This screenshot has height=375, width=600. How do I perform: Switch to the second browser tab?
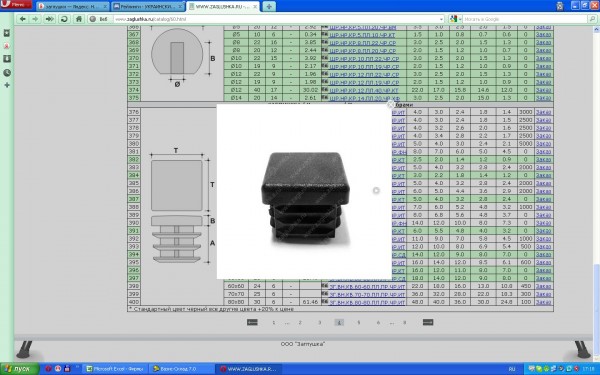pyautogui.click(x=147, y=7)
